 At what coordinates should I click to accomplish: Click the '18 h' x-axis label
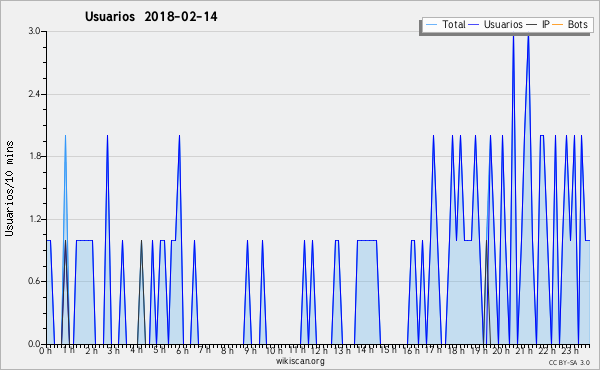coord(456,350)
